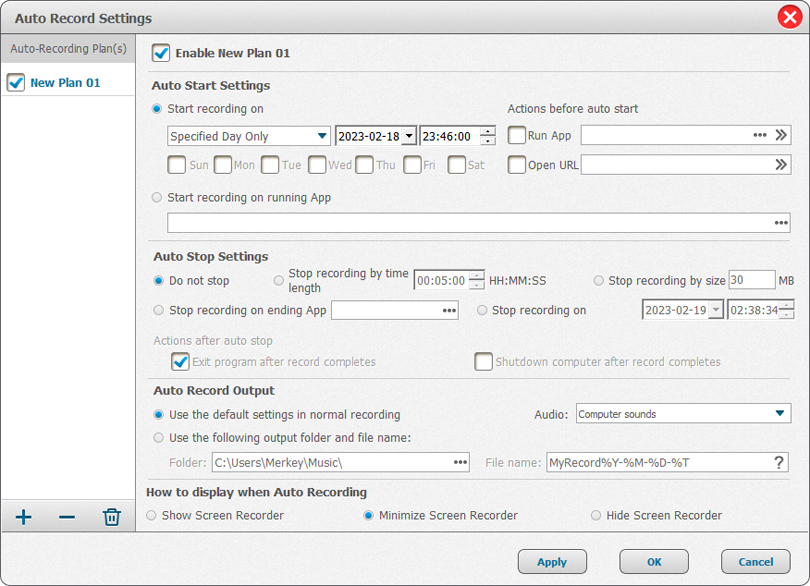Increase start time using spinner up arrow
Image resolution: width=810 pixels, height=586 pixels.
(x=487, y=131)
